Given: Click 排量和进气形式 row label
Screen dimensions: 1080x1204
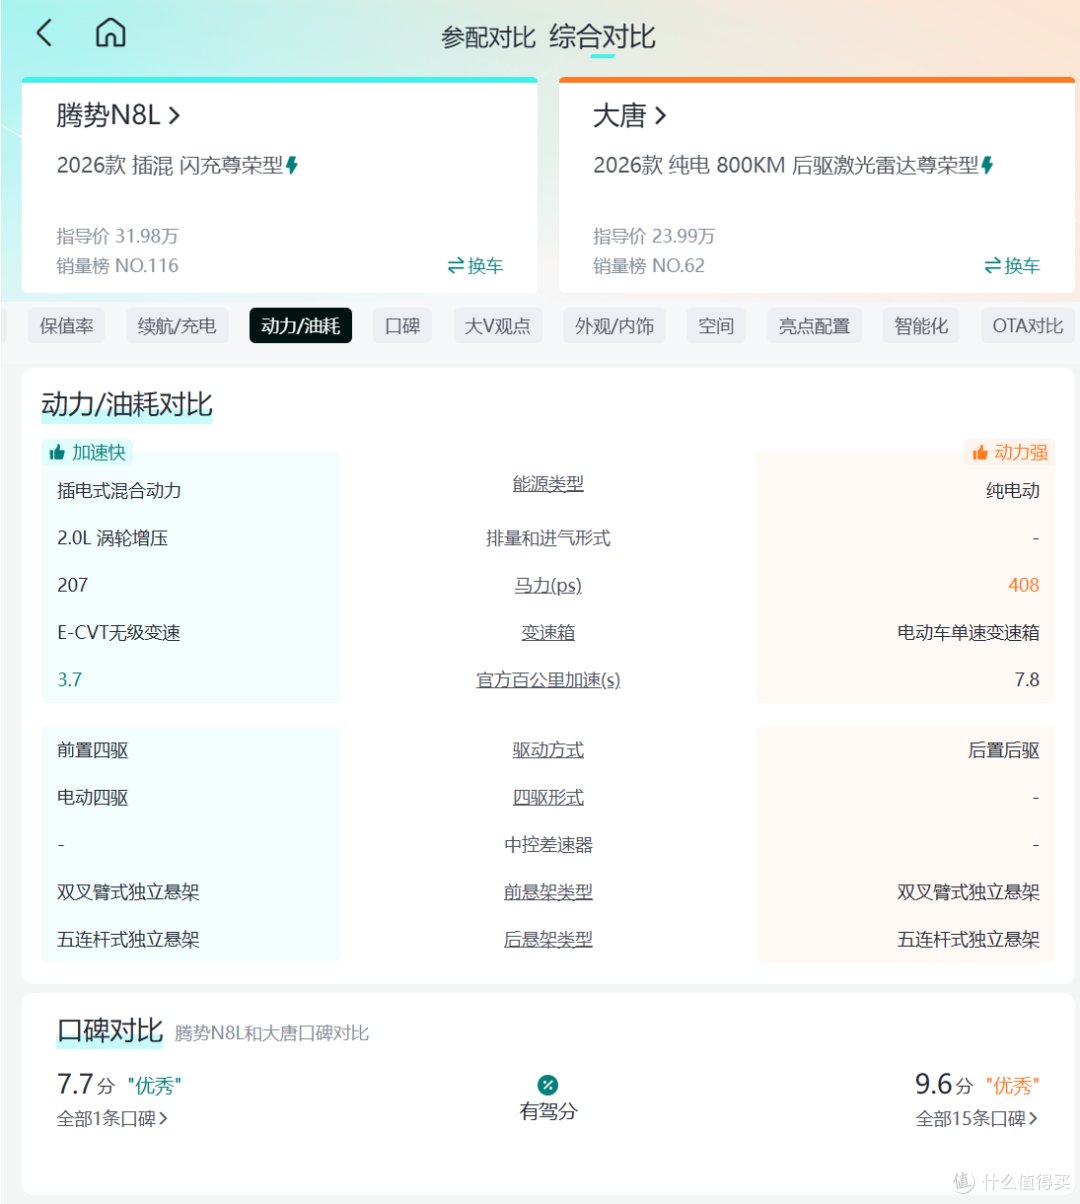Looking at the screenshot, I should point(548,538).
